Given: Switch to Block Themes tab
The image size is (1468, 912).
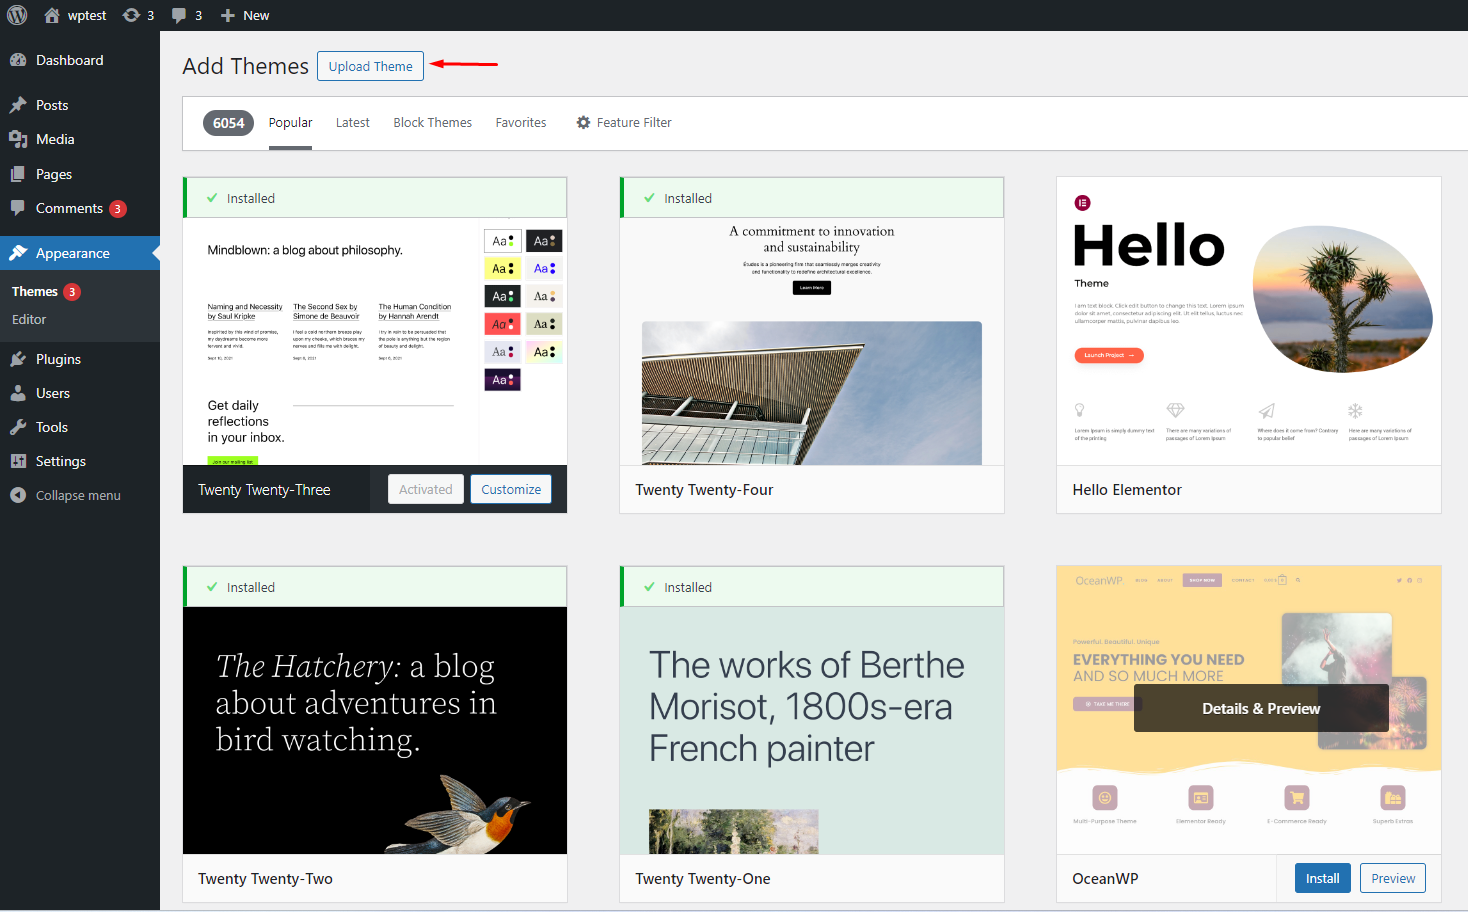Looking at the screenshot, I should coord(432,122).
